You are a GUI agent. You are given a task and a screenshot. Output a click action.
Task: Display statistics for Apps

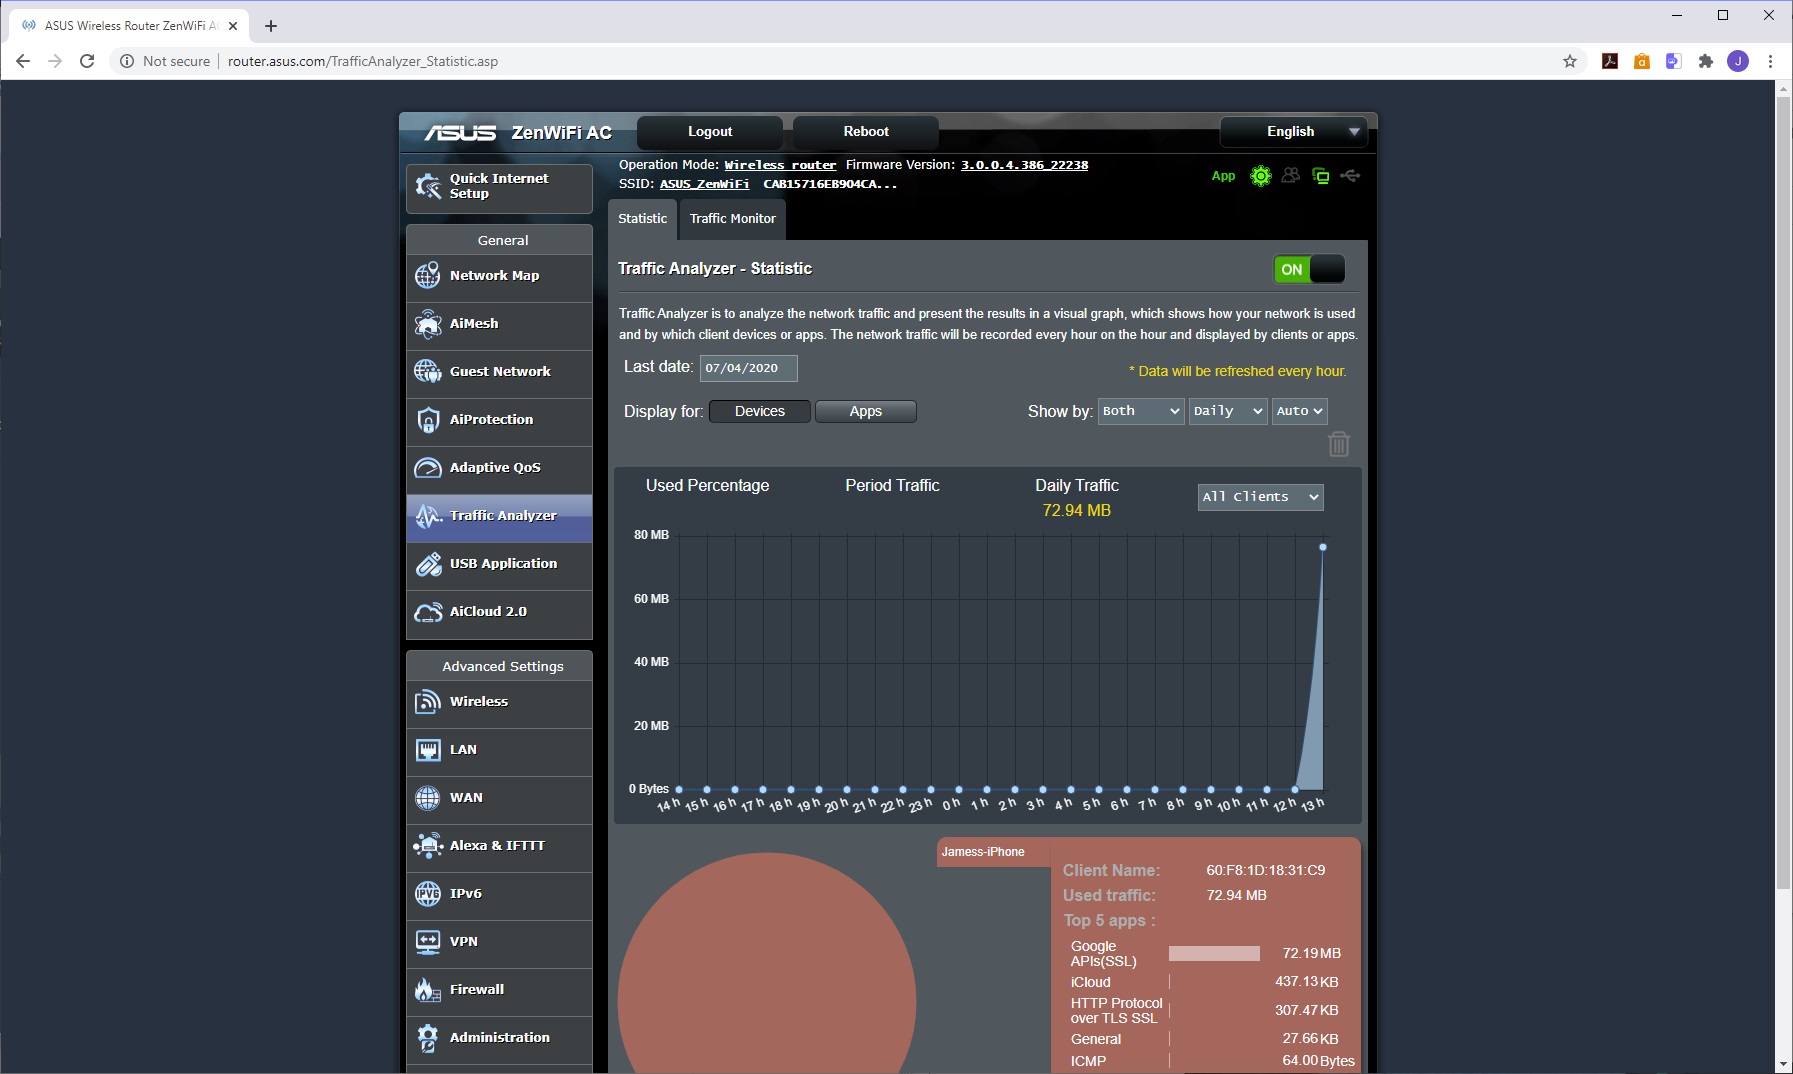[866, 411]
